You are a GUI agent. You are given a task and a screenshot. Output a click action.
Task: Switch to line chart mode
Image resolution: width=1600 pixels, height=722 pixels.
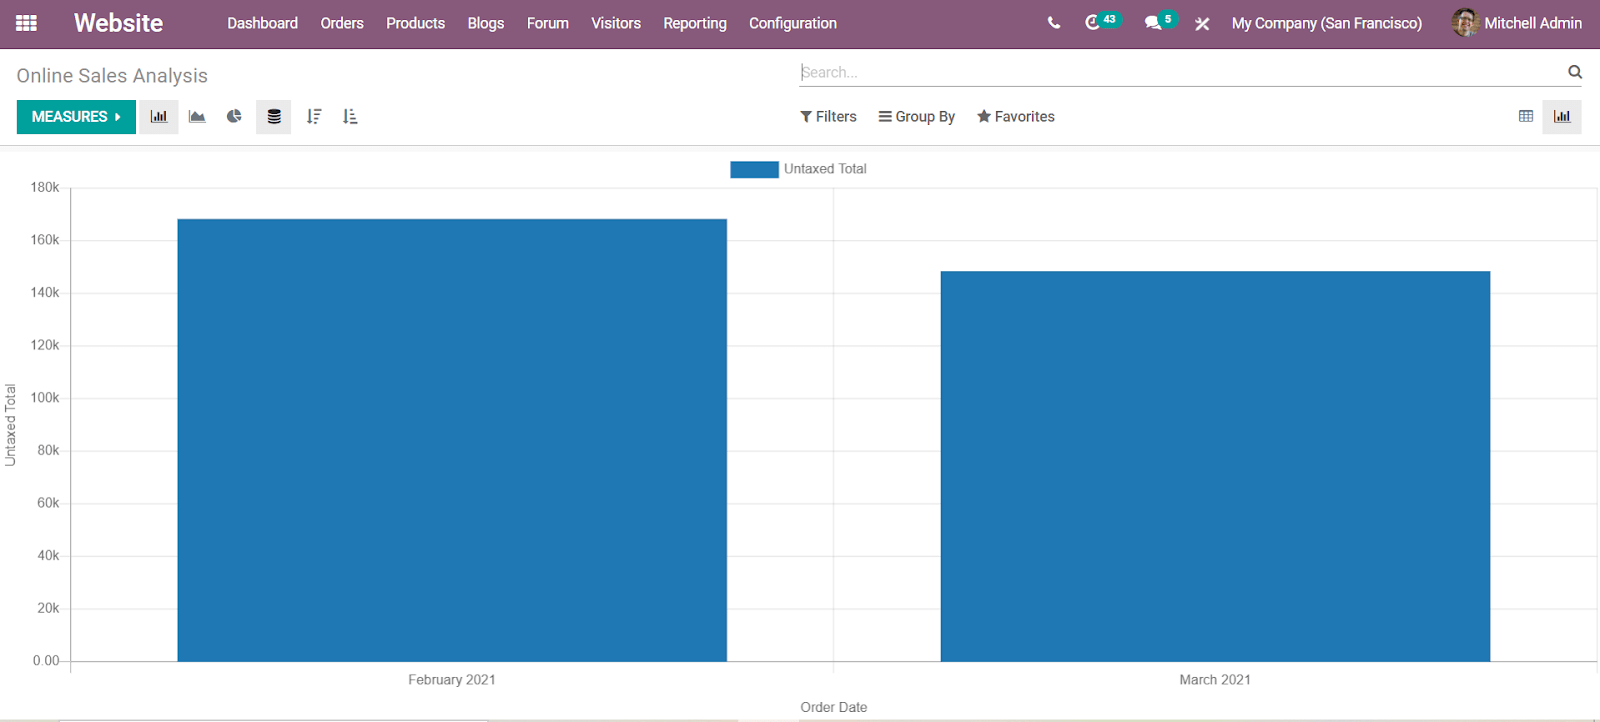(197, 117)
